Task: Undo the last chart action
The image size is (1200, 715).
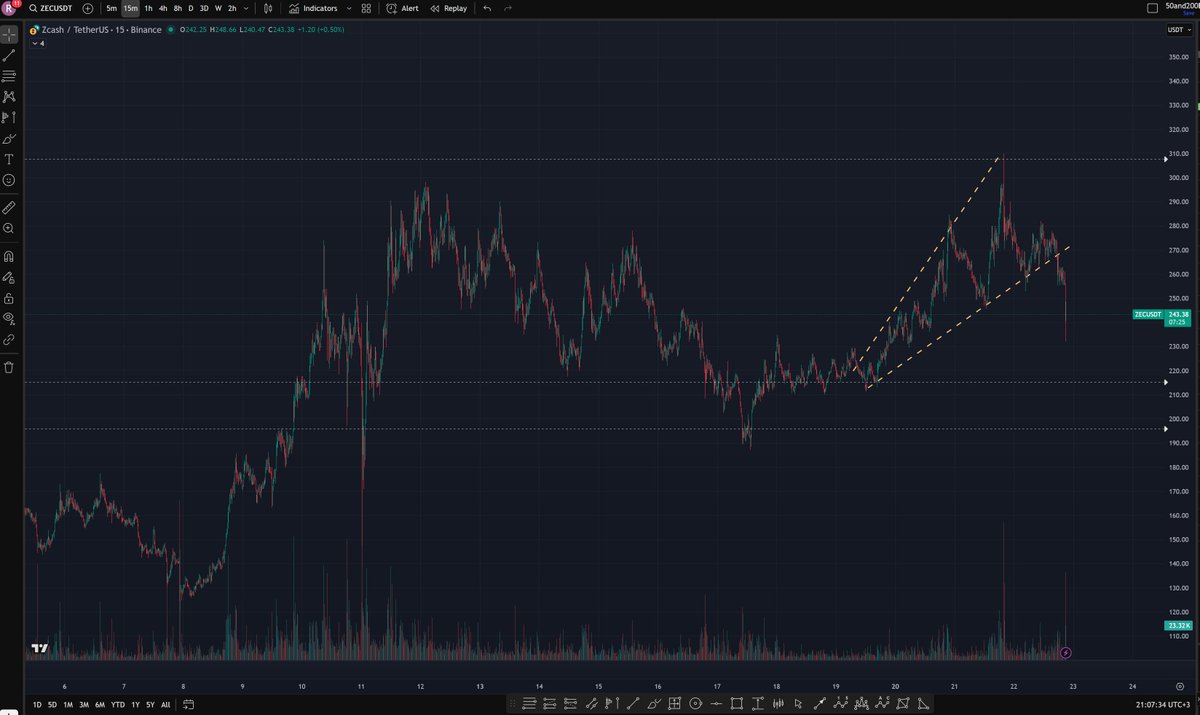Action: tap(487, 8)
